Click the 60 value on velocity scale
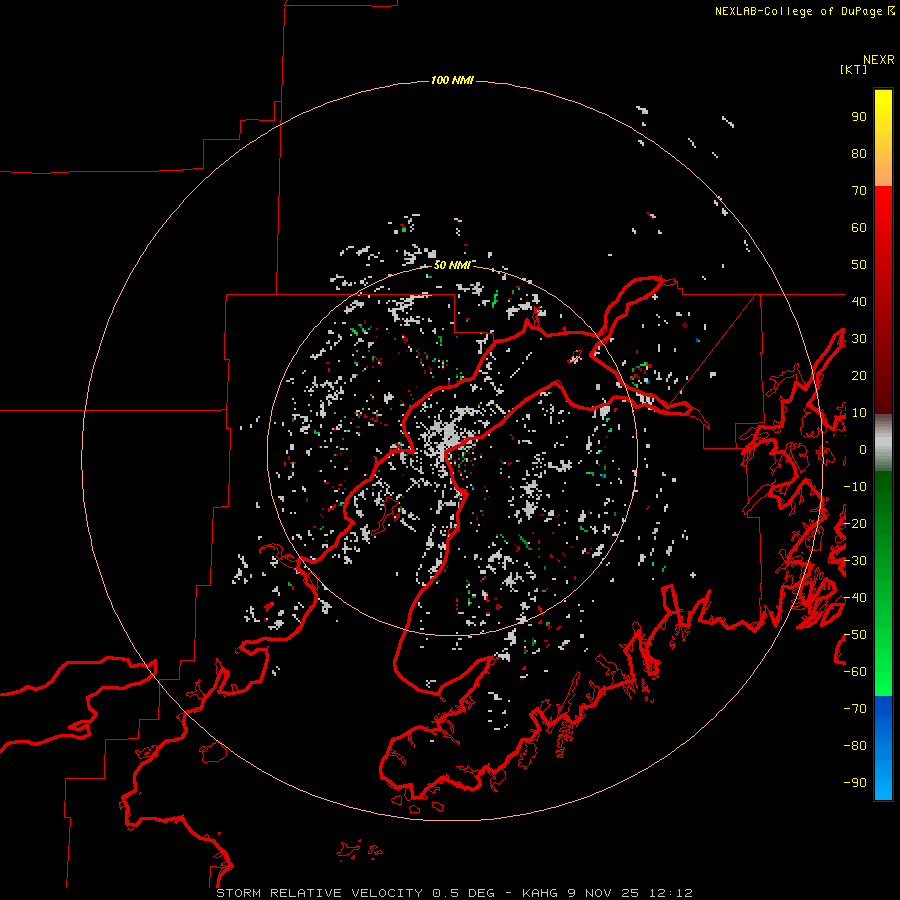 click(859, 228)
